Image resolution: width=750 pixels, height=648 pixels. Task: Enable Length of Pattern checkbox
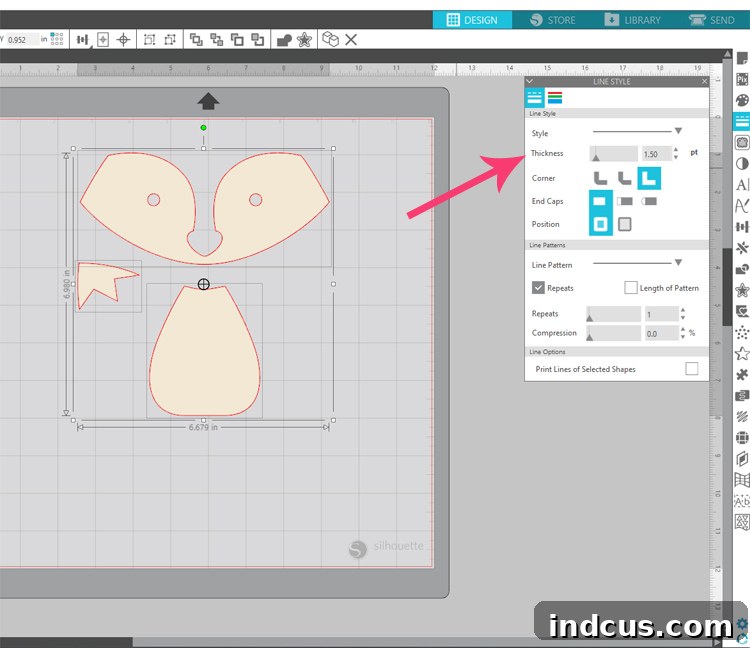[631, 287]
